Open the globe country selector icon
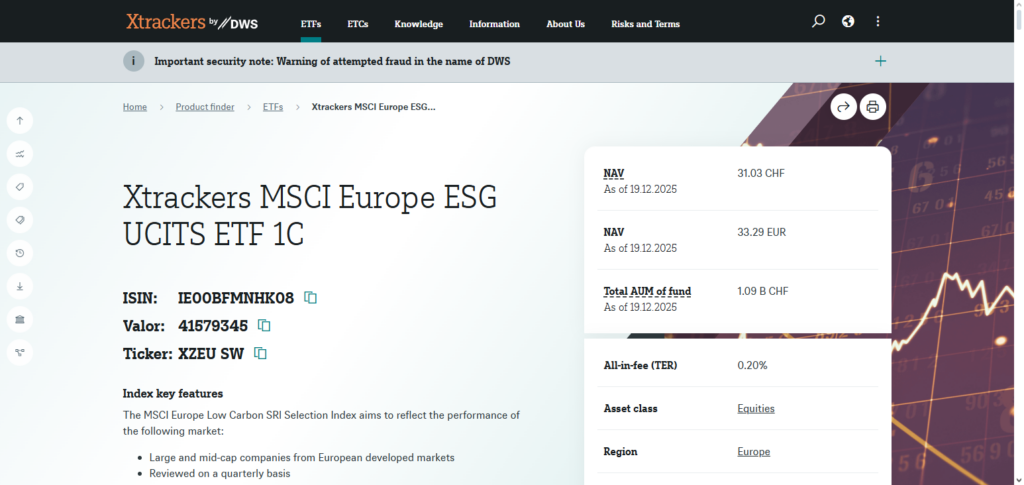 point(848,22)
